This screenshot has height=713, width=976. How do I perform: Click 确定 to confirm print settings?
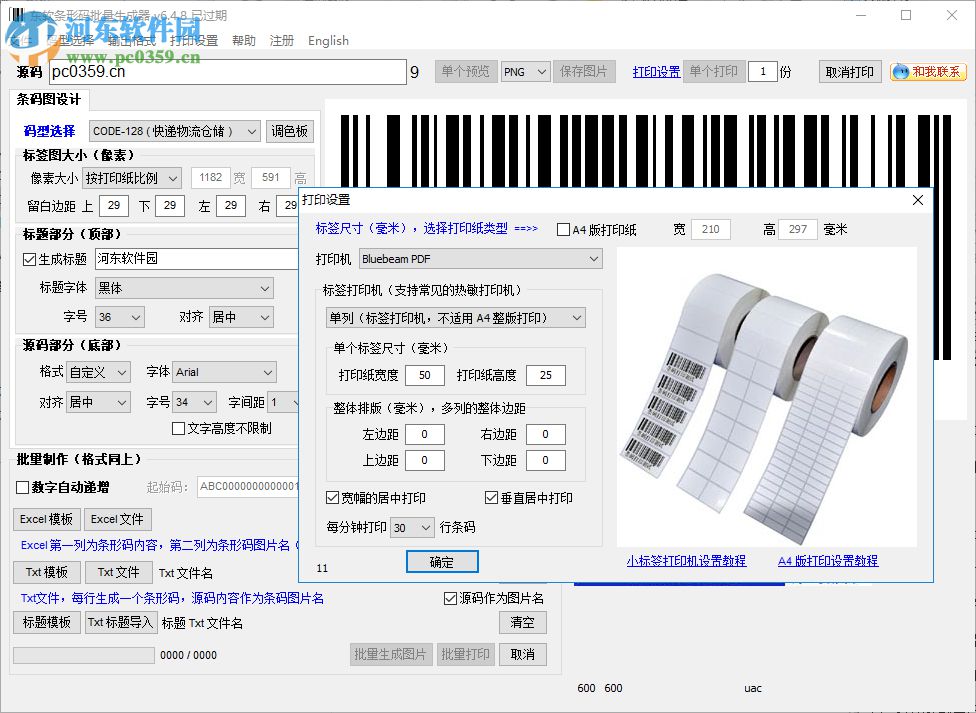coord(442,561)
